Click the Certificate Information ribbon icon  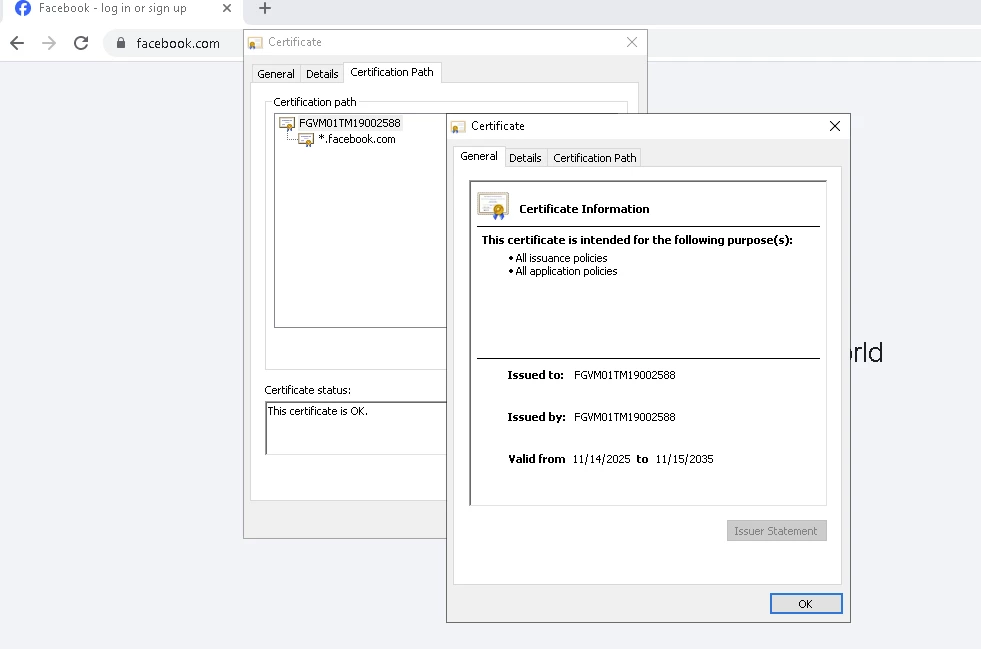(x=493, y=206)
